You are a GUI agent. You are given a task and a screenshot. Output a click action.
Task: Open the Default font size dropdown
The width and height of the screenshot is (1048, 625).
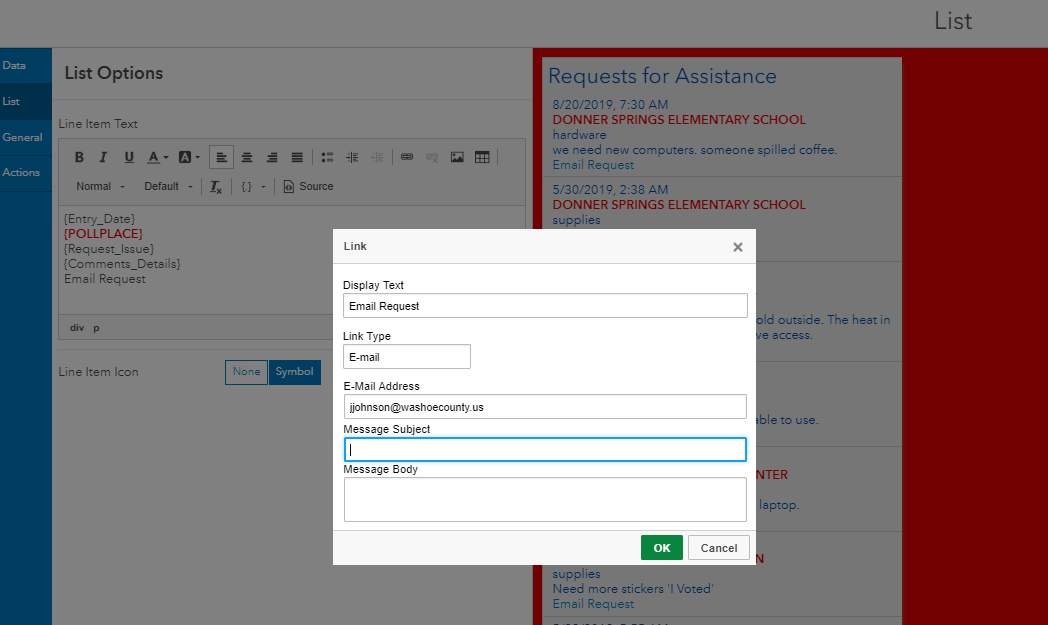168,186
